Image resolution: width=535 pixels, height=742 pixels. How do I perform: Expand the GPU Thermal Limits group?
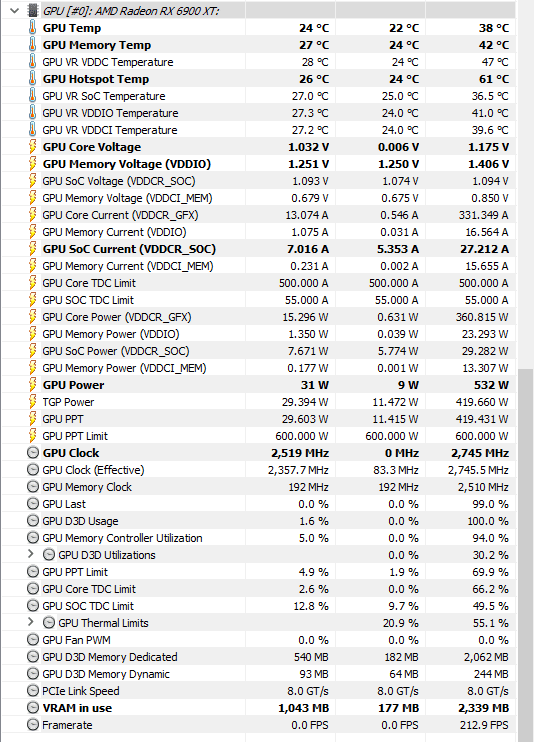tap(31, 622)
